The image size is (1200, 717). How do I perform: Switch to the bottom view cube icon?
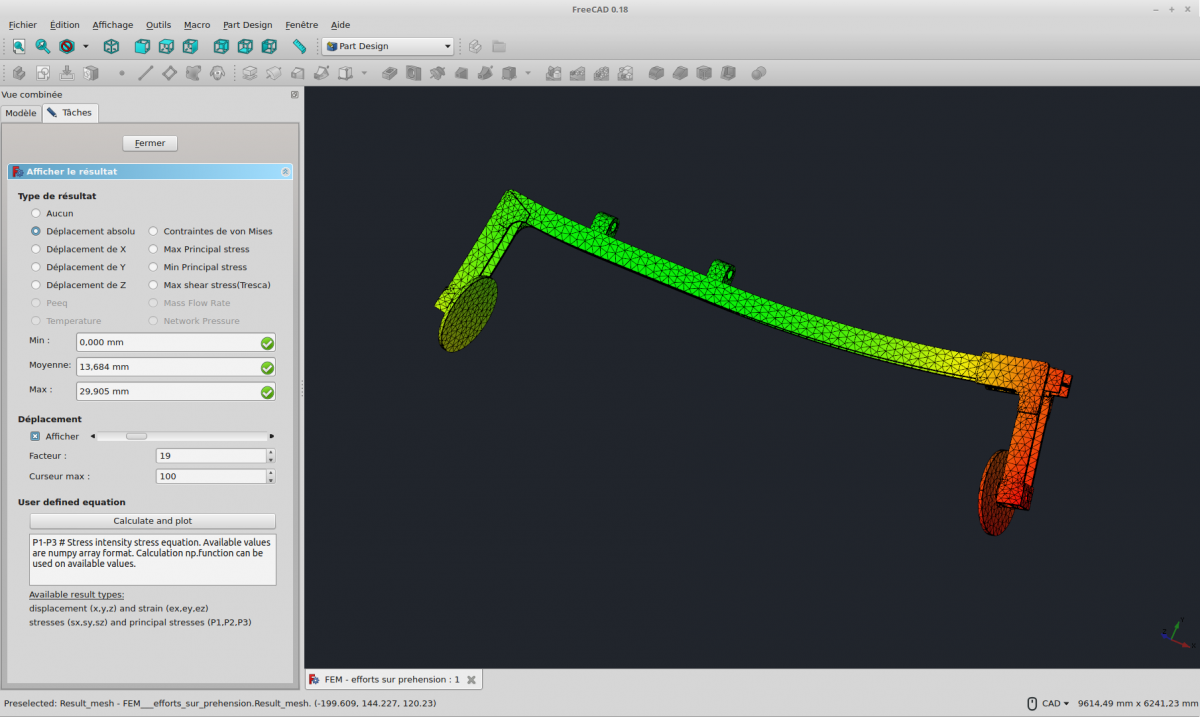click(x=245, y=46)
